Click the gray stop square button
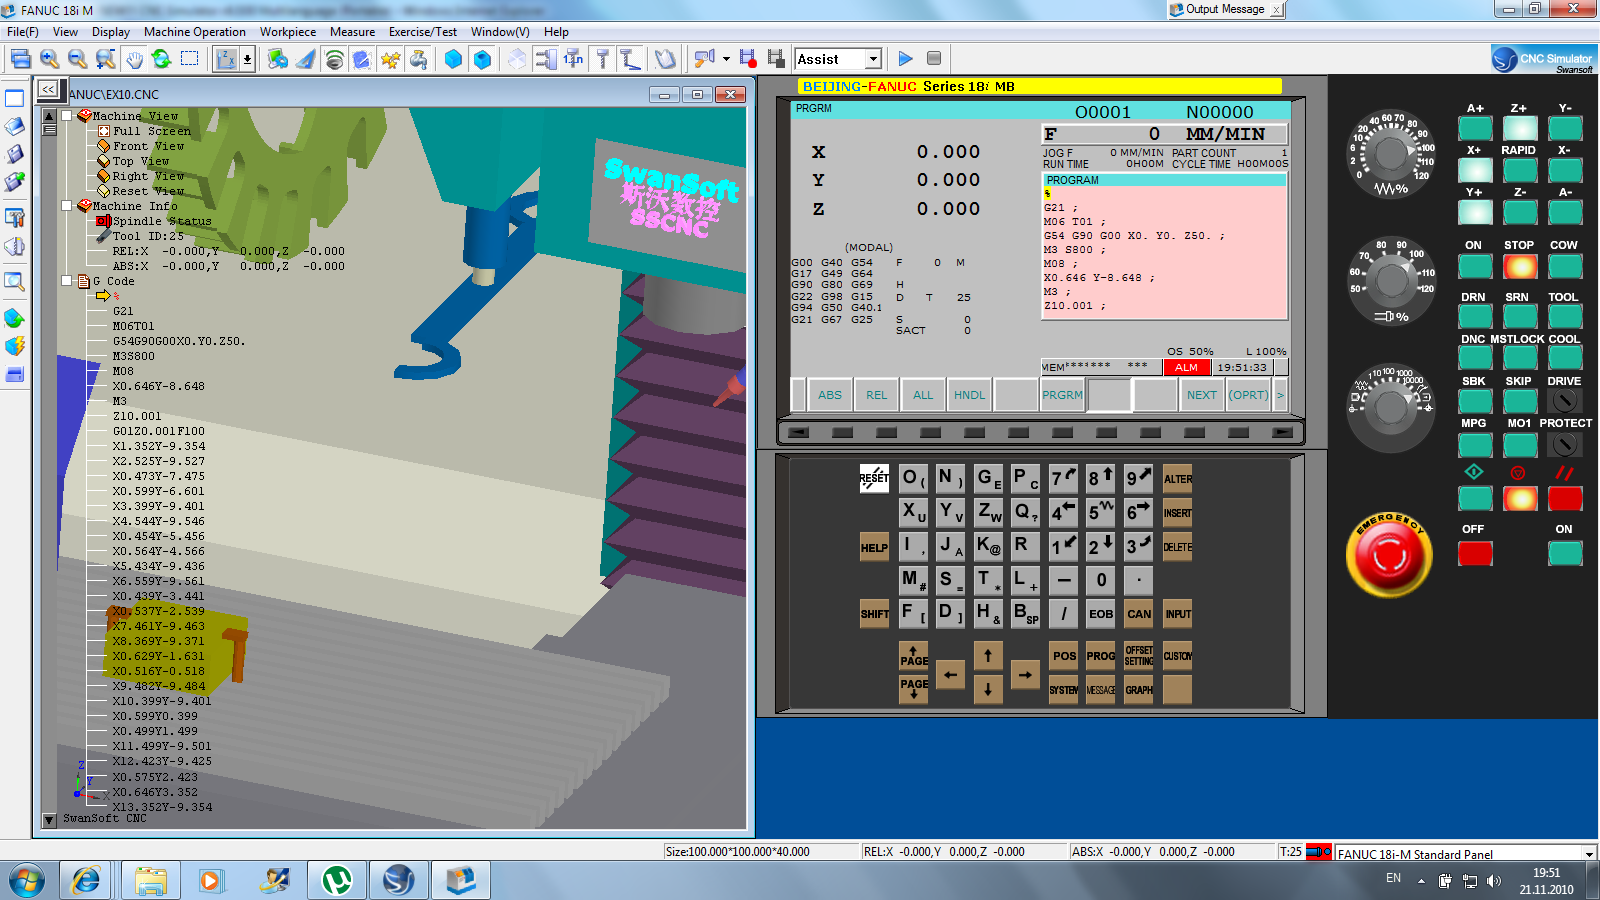 point(934,59)
